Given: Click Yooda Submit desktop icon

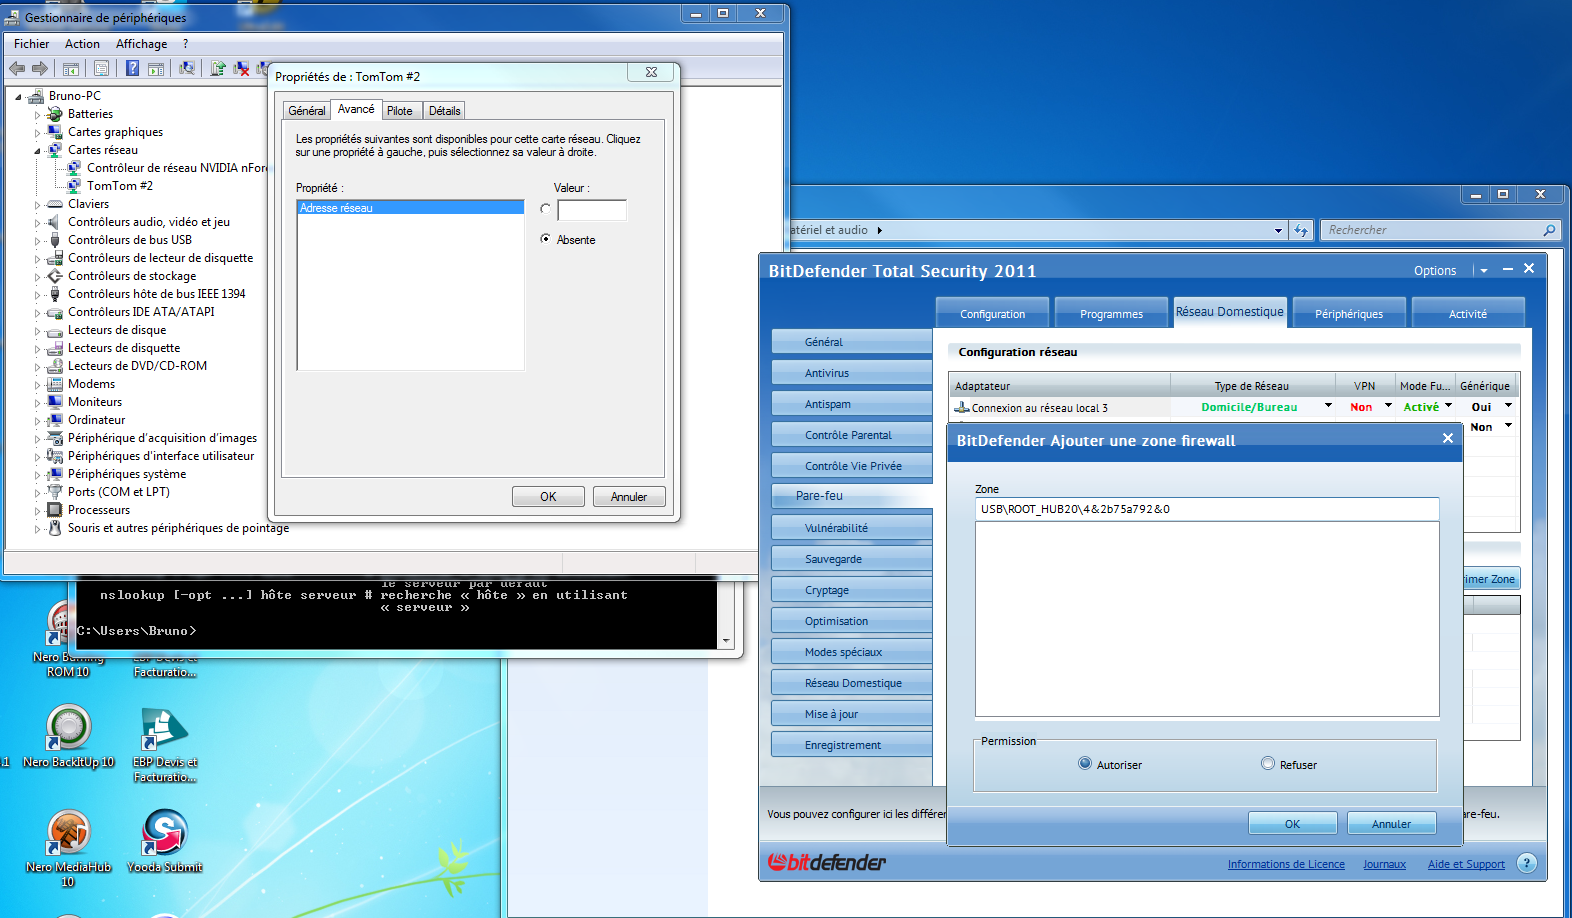Looking at the screenshot, I should point(165,832).
